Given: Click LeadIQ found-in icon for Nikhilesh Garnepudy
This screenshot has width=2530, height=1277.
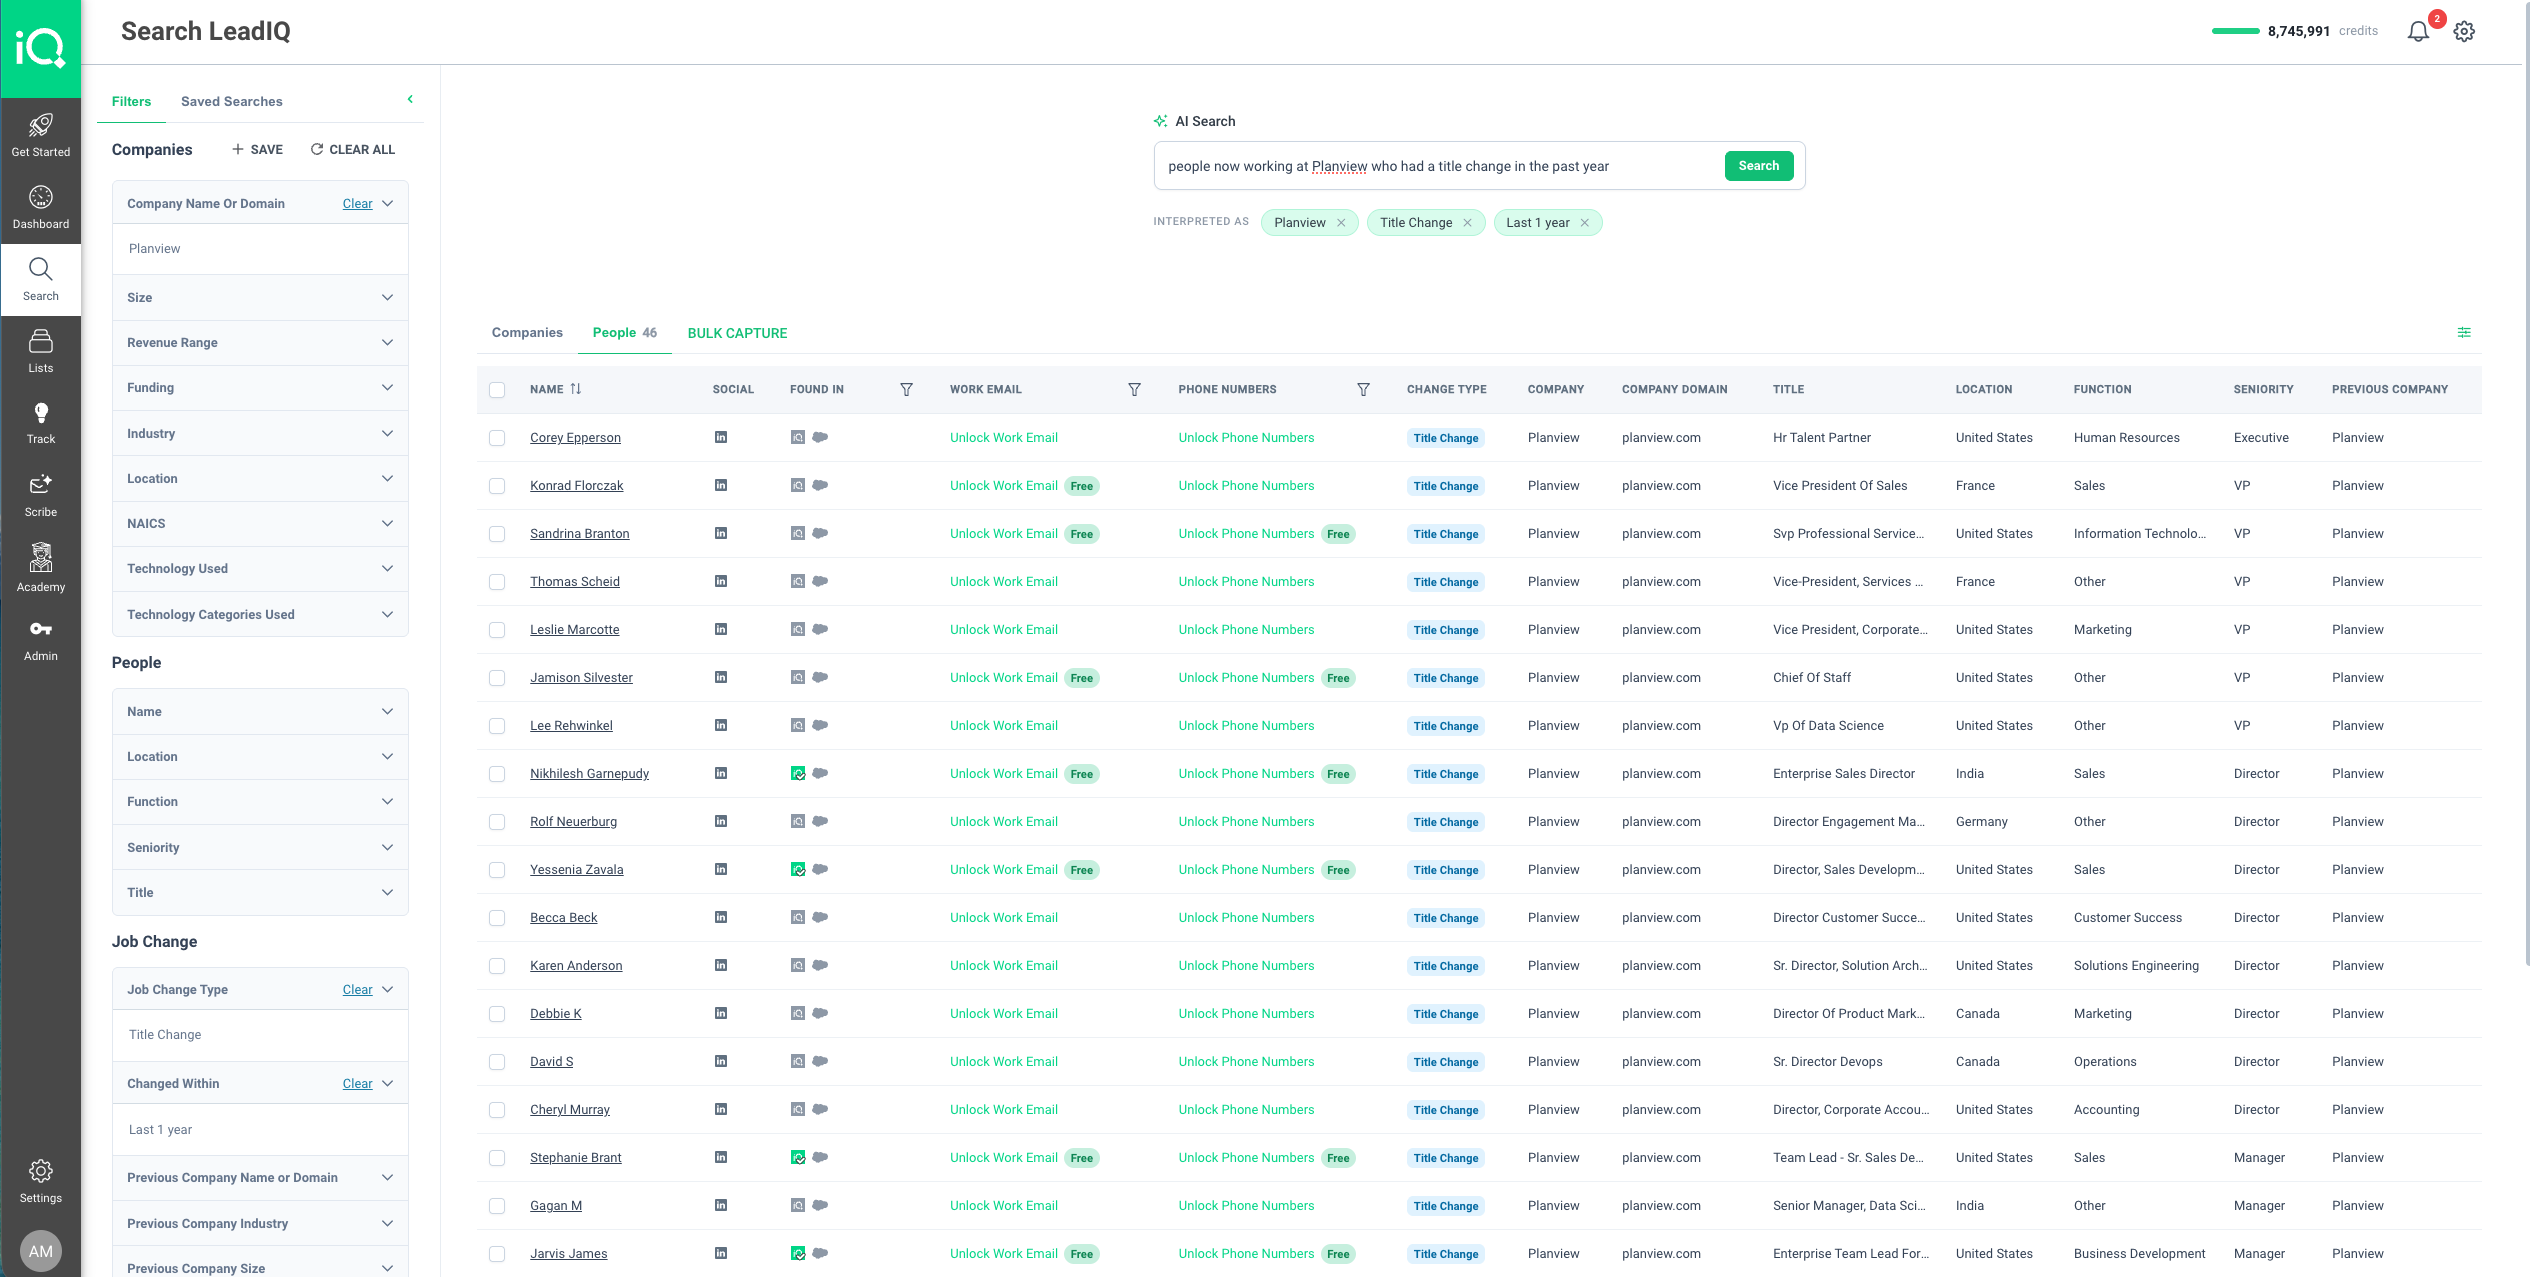Looking at the screenshot, I should (798, 773).
